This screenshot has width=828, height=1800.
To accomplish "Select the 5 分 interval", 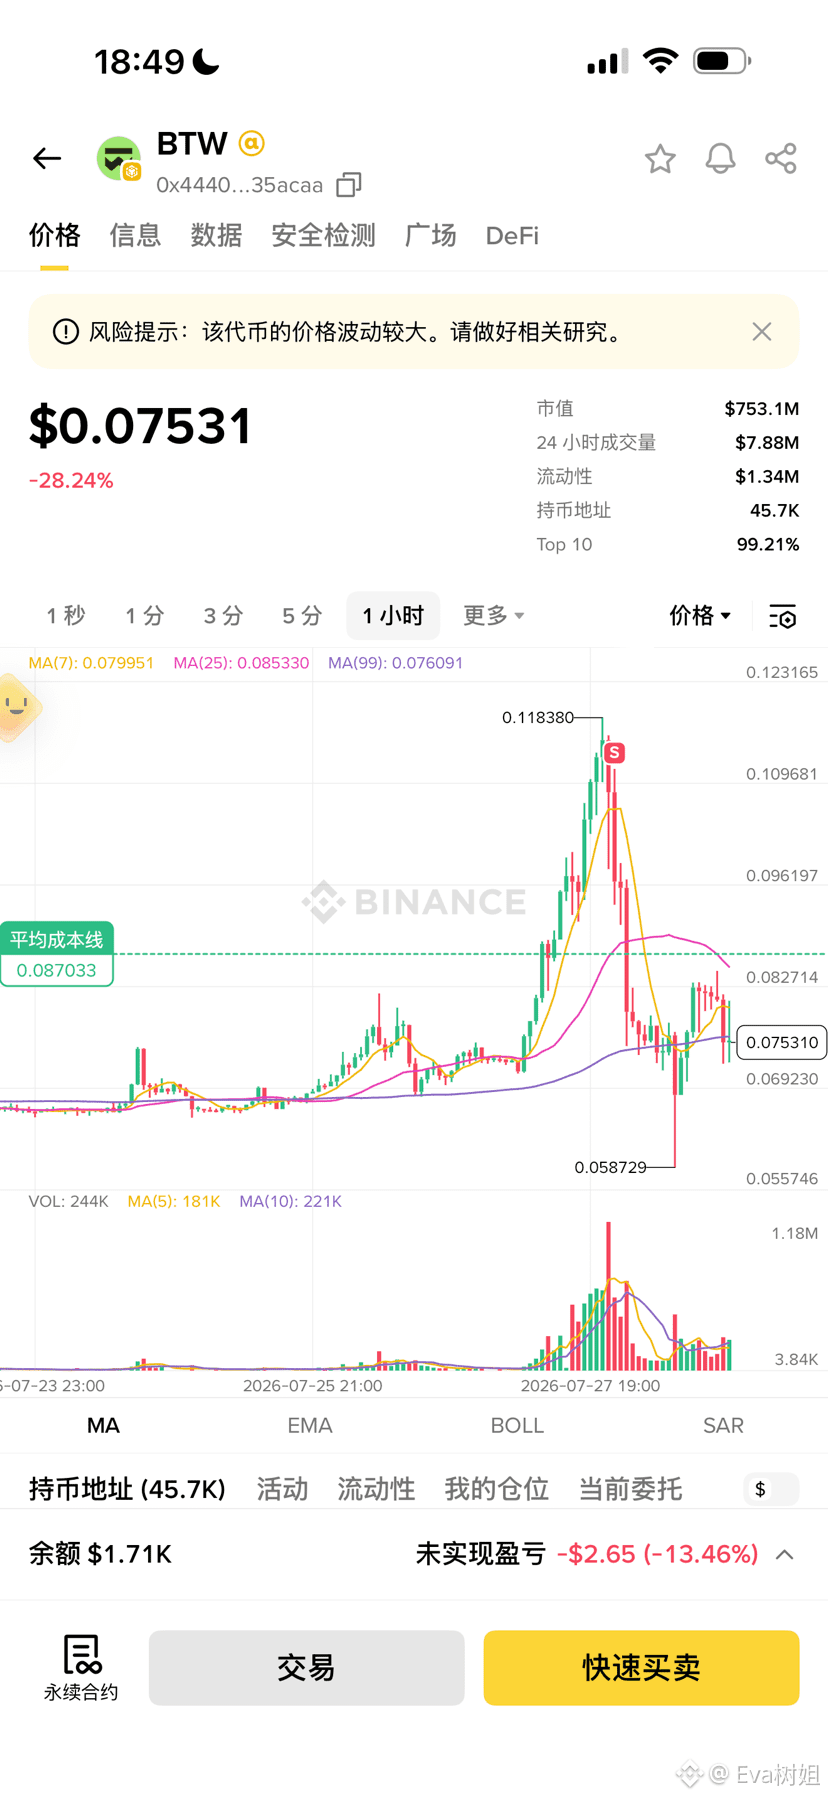I will (302, 616).
